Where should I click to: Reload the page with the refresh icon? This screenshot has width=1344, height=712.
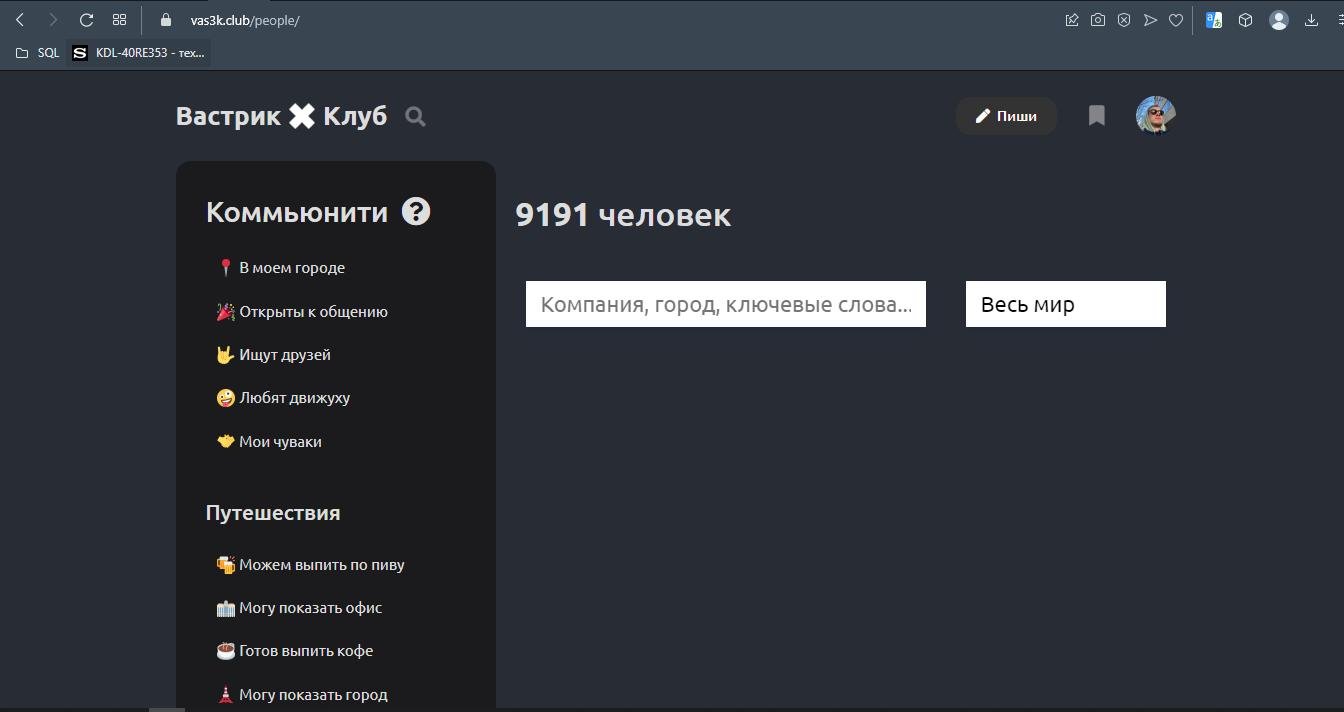pos(86,20)
